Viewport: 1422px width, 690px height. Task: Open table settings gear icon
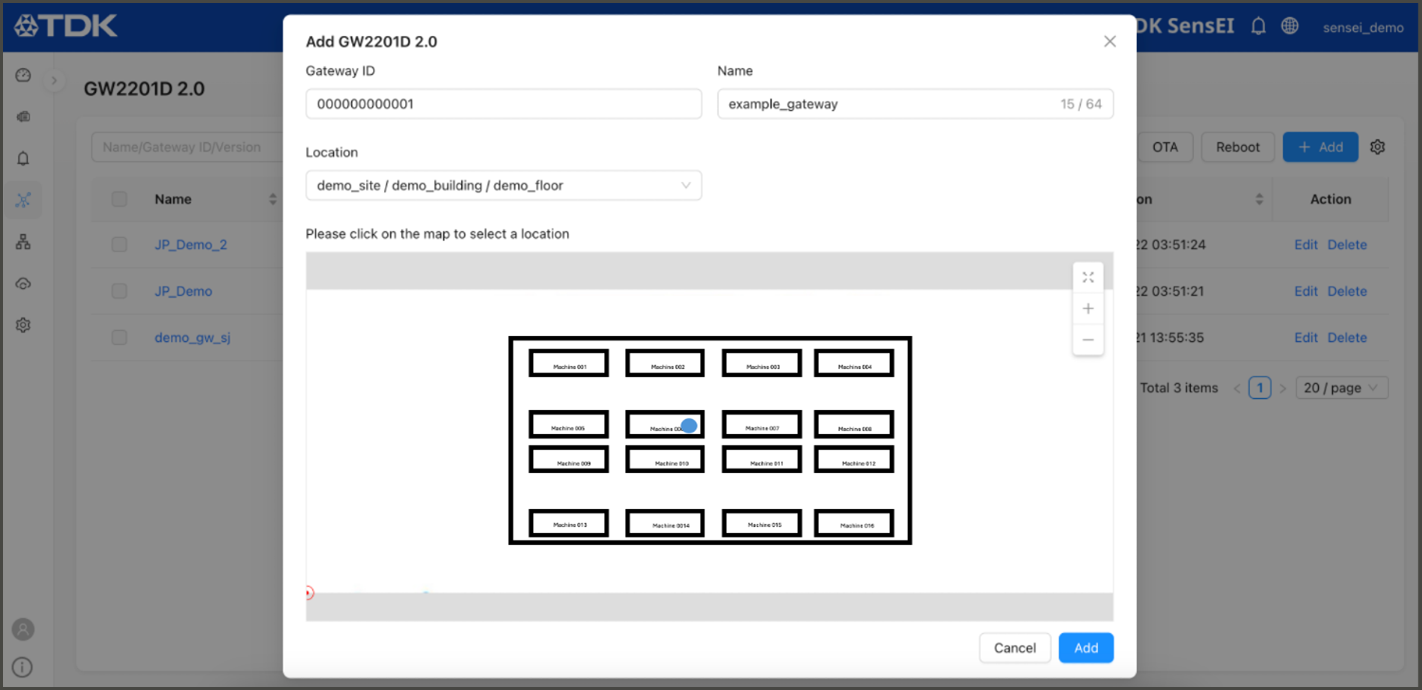[1377, 147]
